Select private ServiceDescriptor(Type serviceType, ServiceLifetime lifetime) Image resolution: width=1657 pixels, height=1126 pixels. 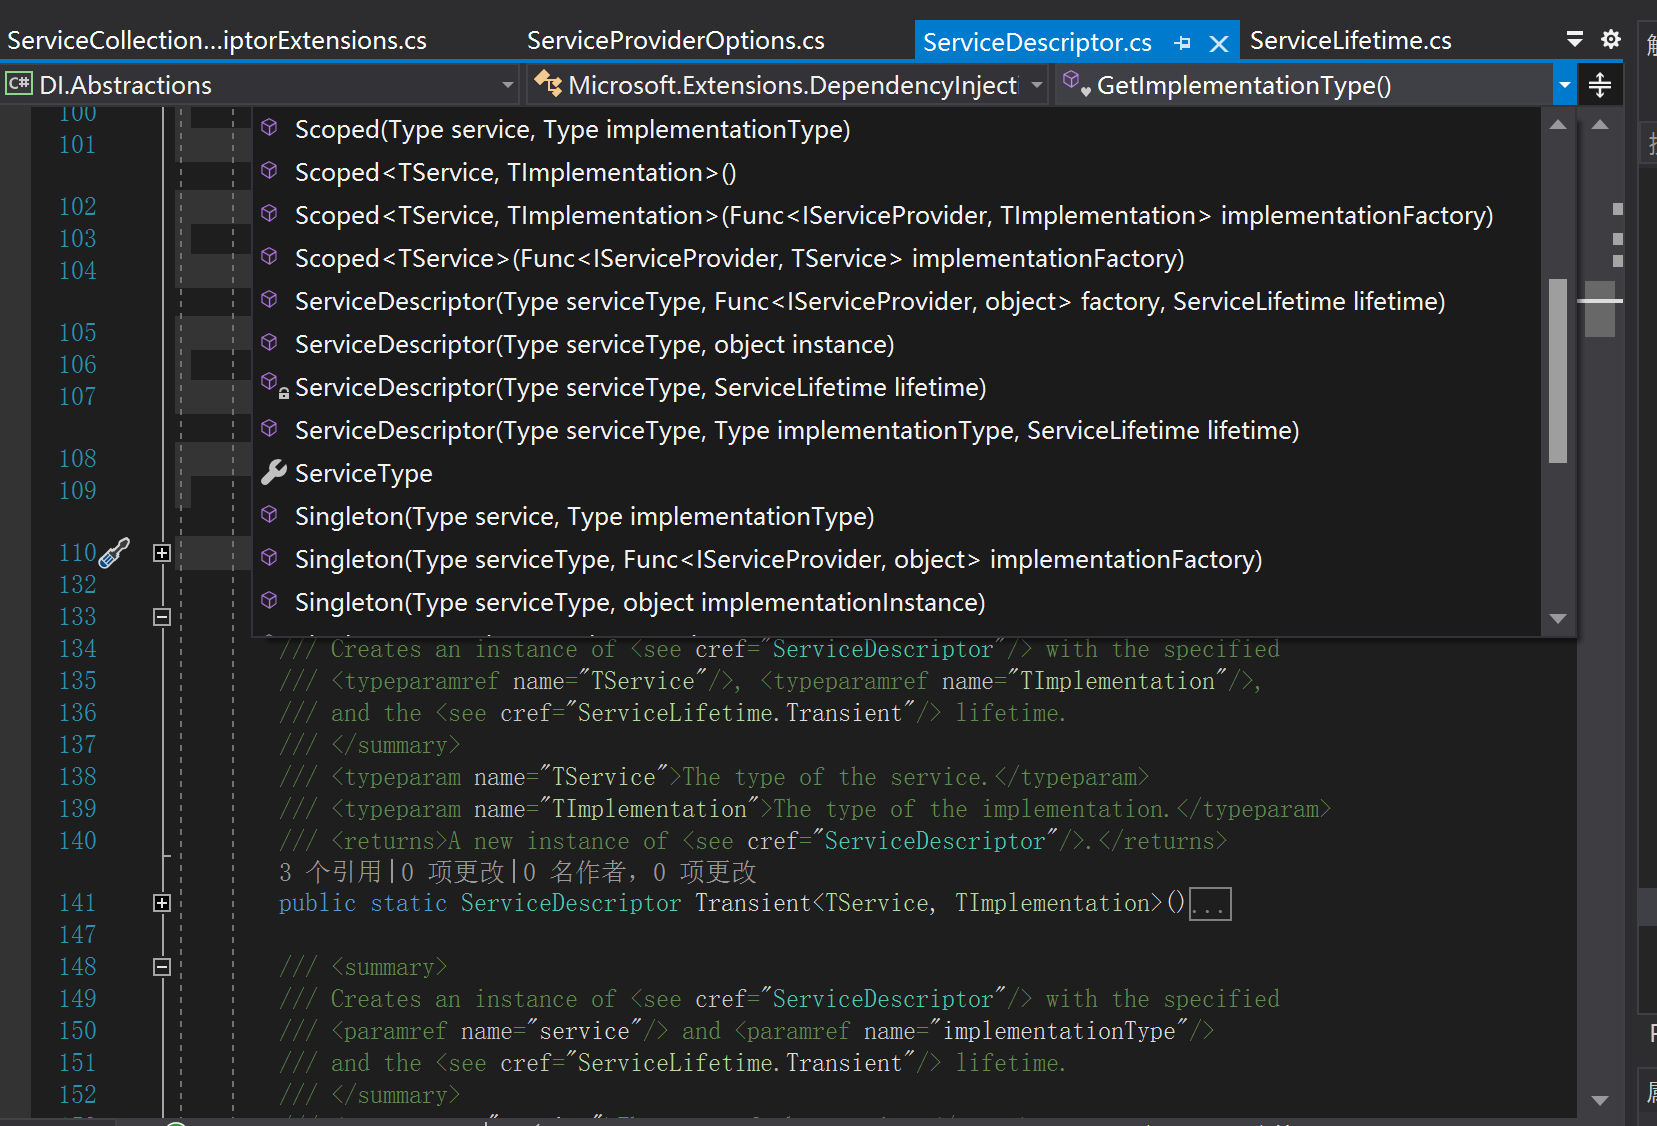[x=640, y=388]
